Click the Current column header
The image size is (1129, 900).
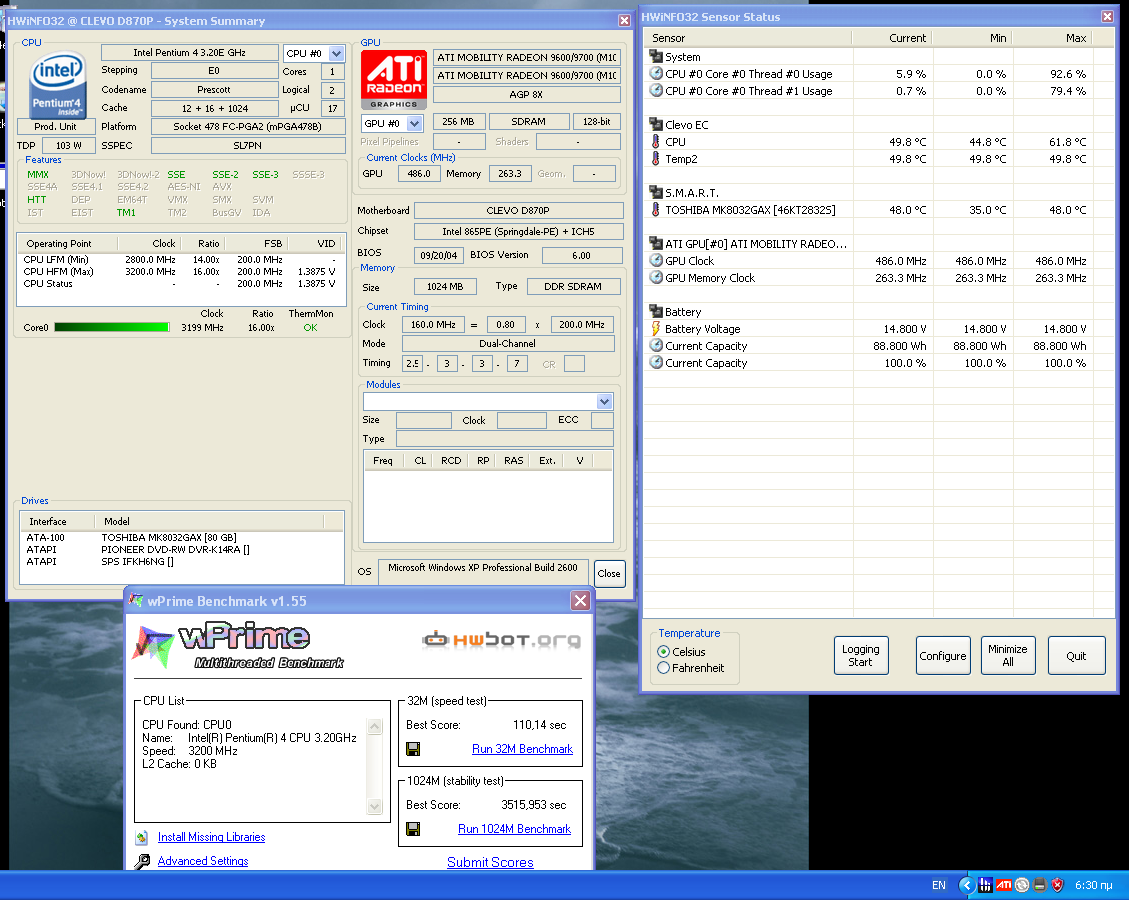[892, 37]
